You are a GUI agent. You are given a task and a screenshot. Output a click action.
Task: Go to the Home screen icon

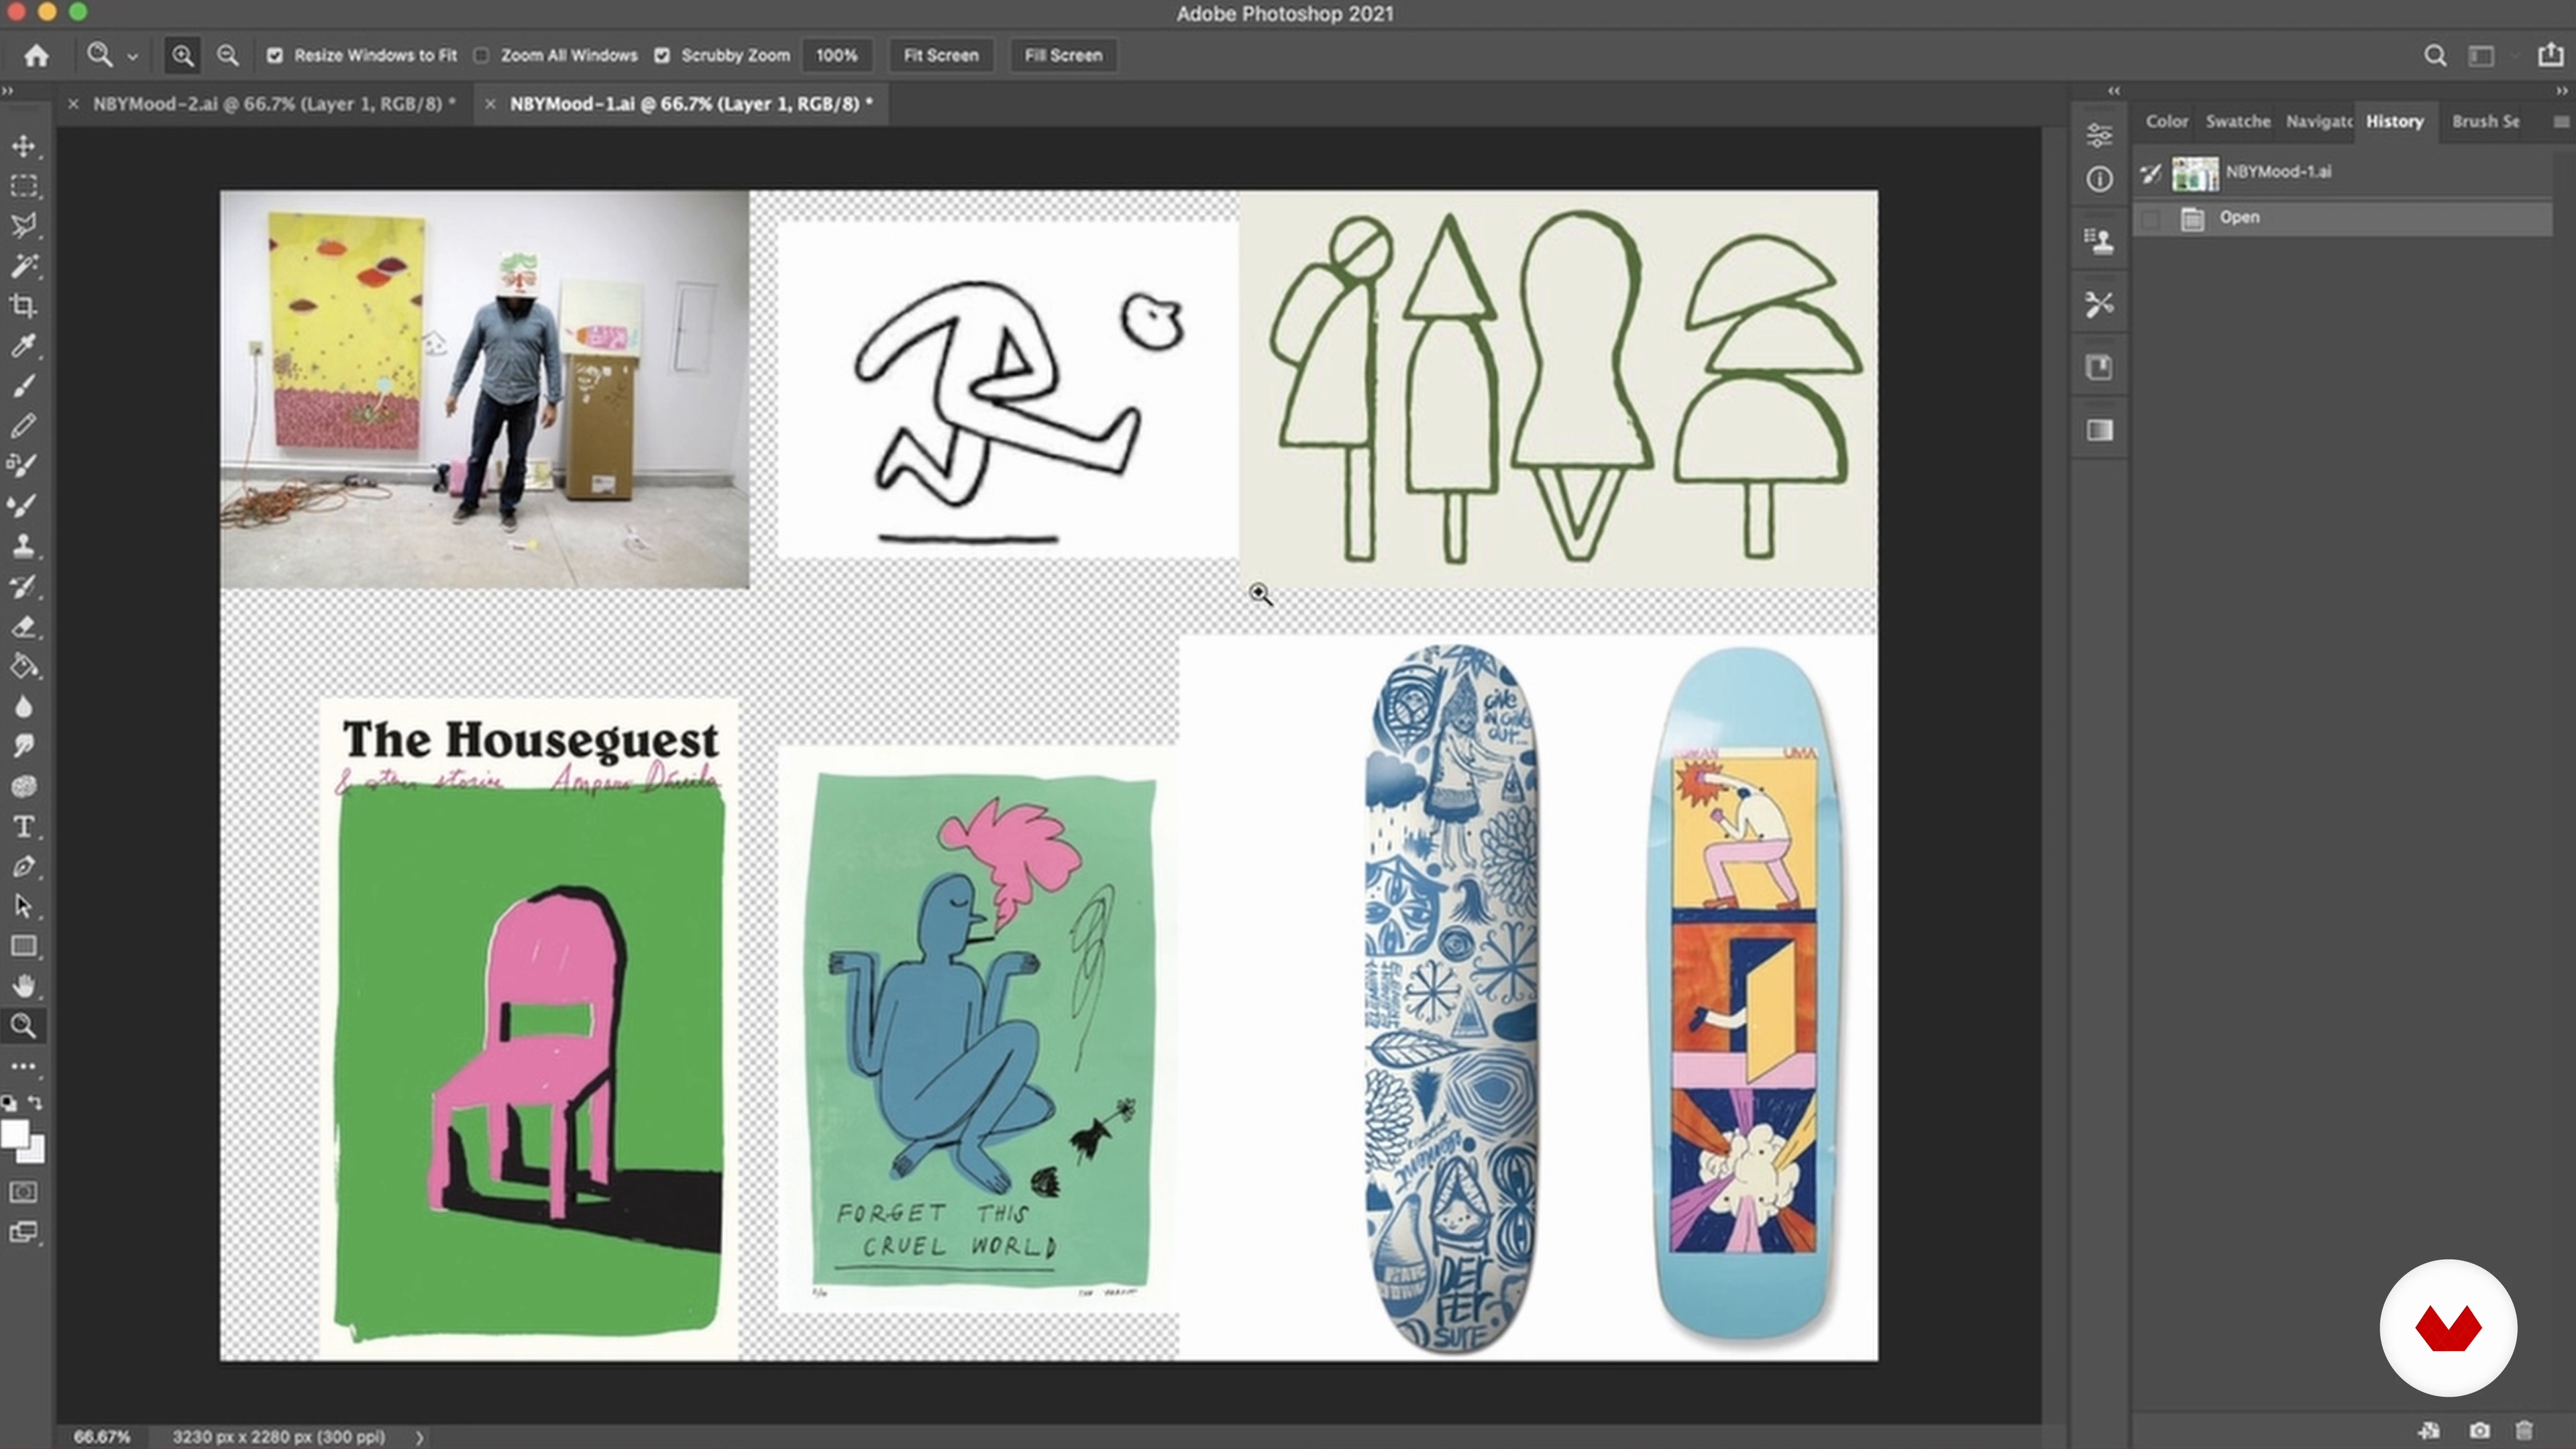click(37, 56)
